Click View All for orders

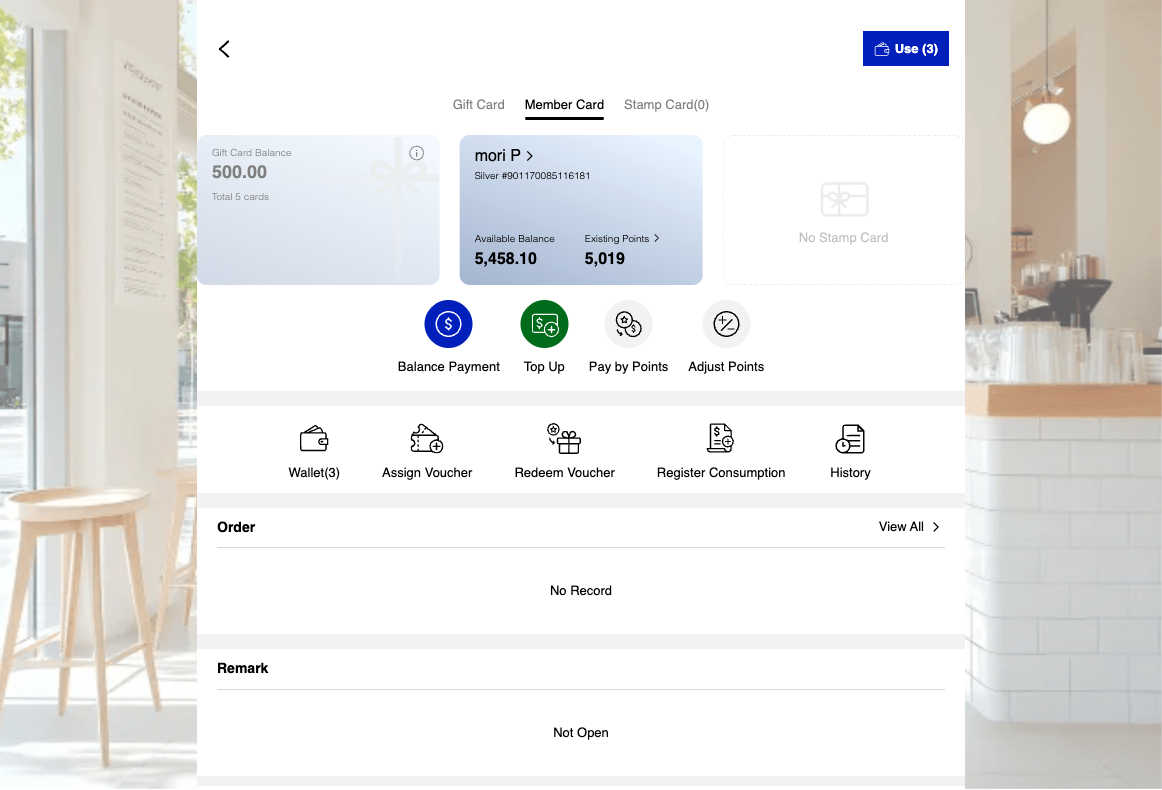click(x=909, y=527)
